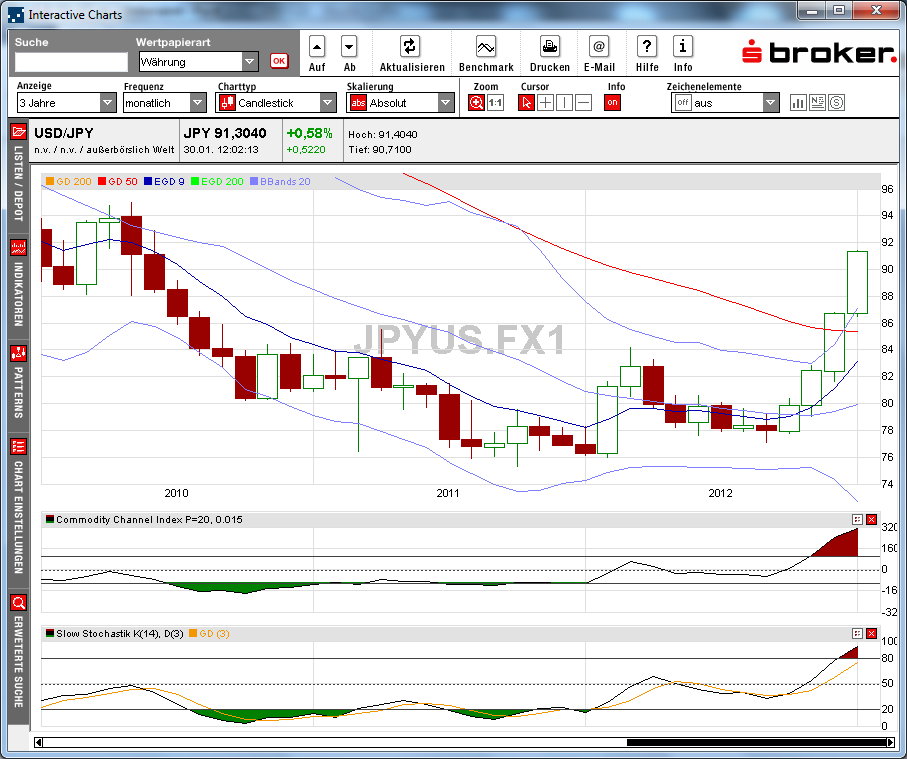This screenshot has width=907, height=759.
Task: Click the Ab down-arrow icon
Action: 349,47
